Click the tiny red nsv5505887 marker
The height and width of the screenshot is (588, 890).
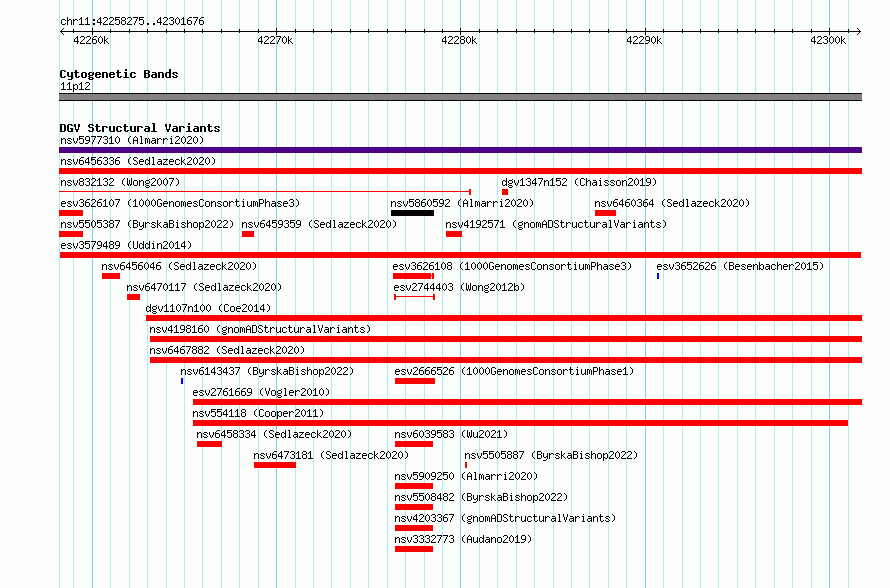pos(466,465)
